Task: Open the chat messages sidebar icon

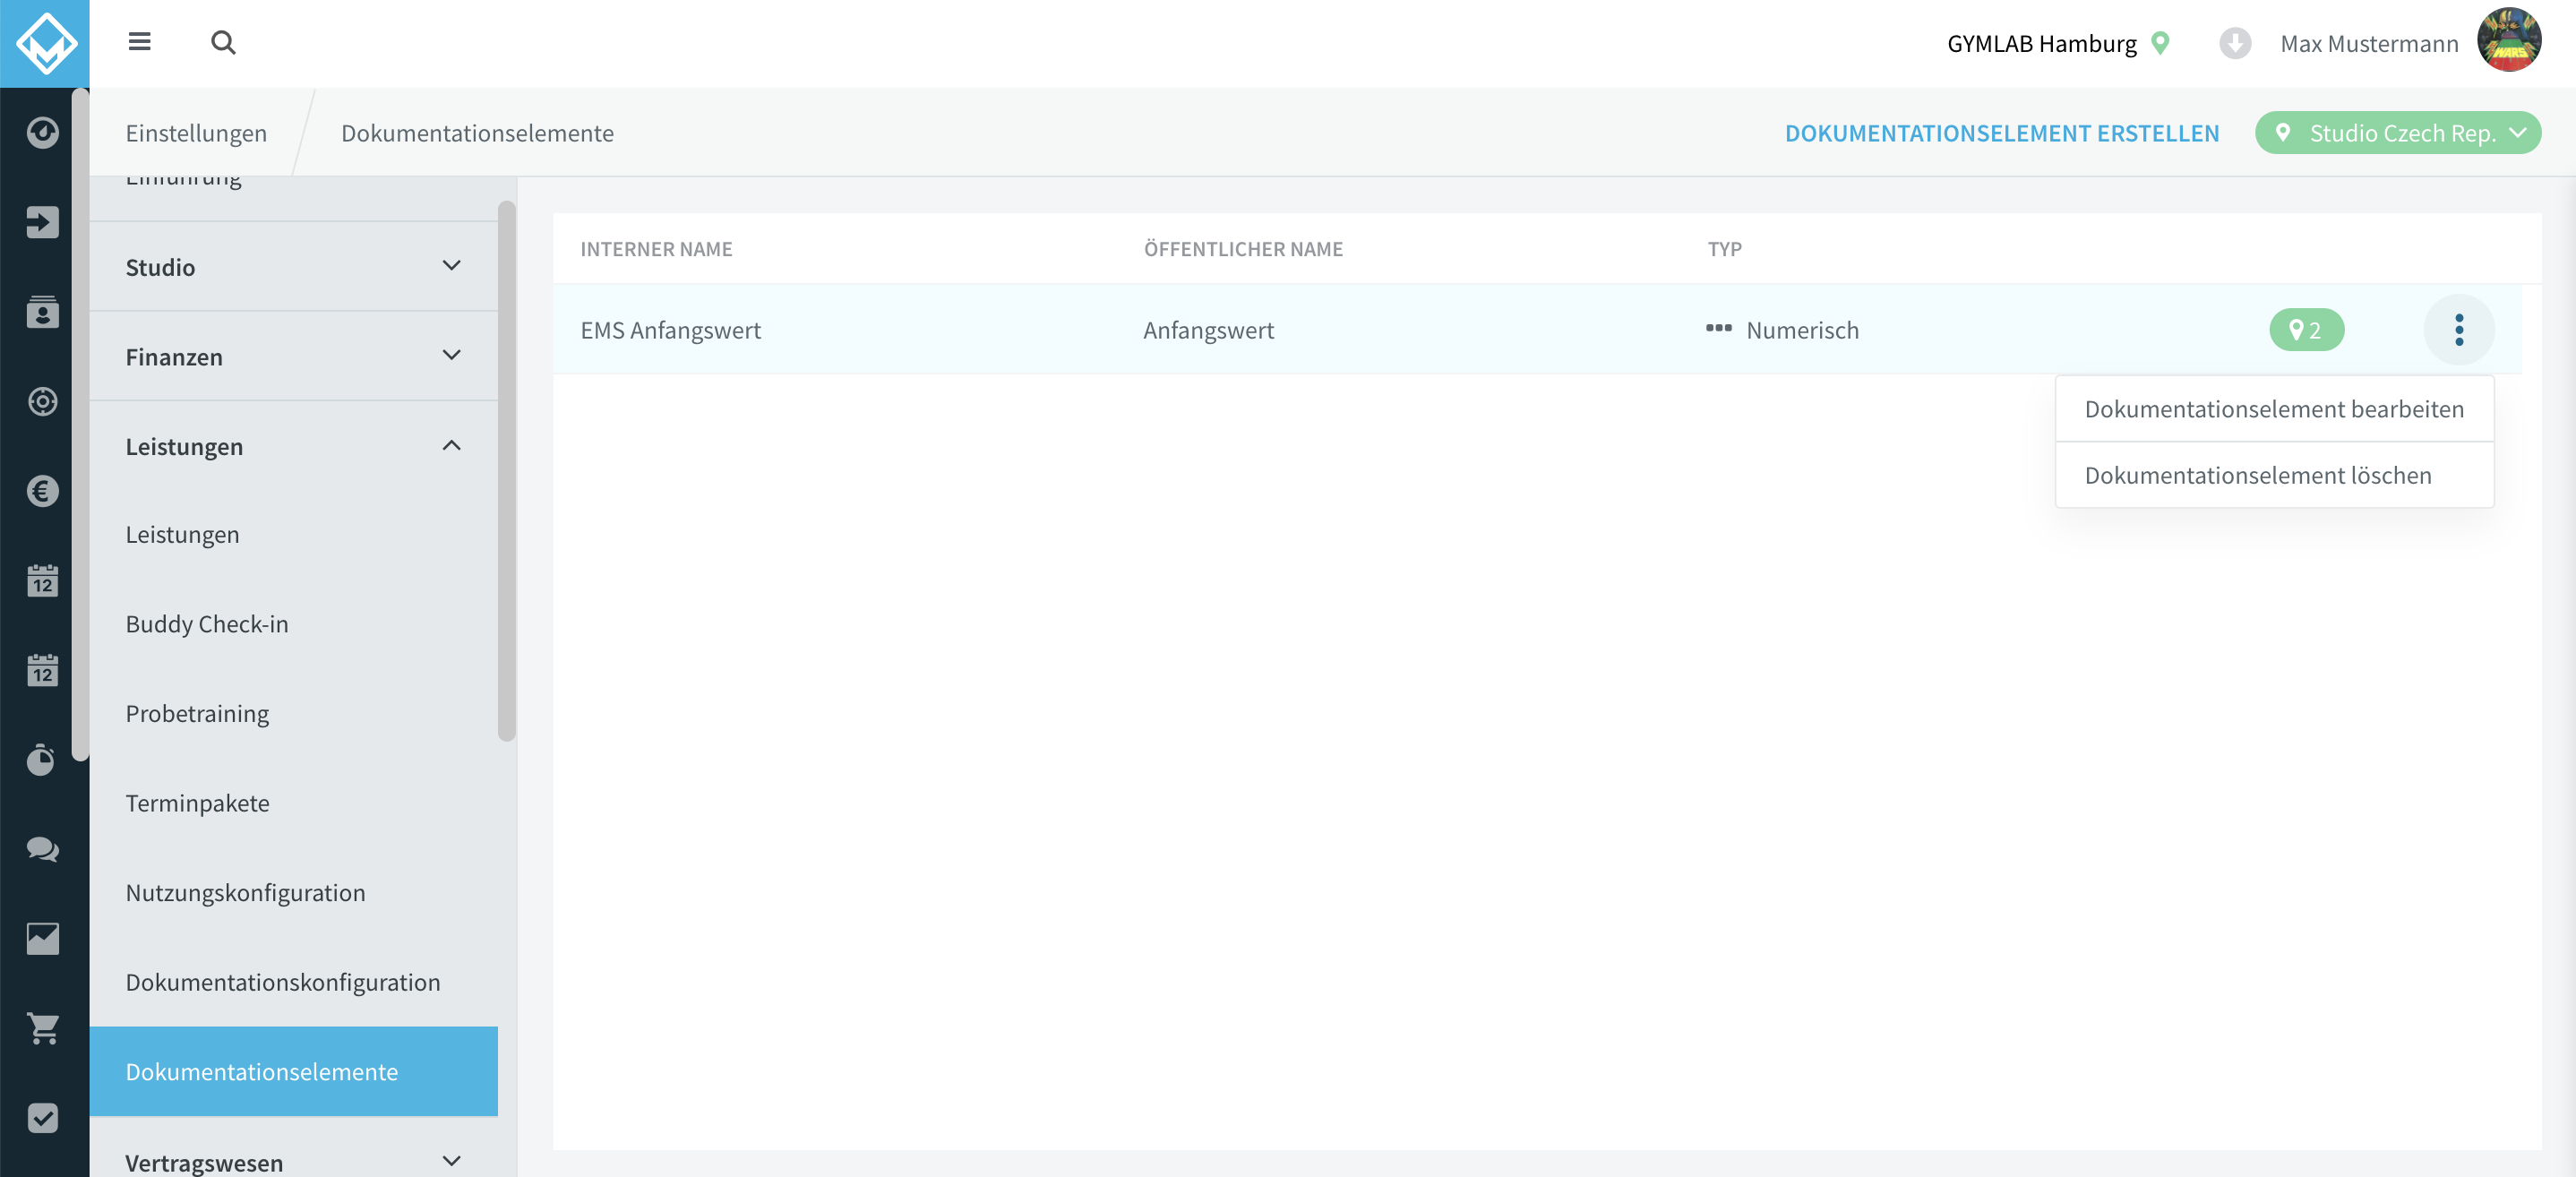Action: click(x=42, y=849)
